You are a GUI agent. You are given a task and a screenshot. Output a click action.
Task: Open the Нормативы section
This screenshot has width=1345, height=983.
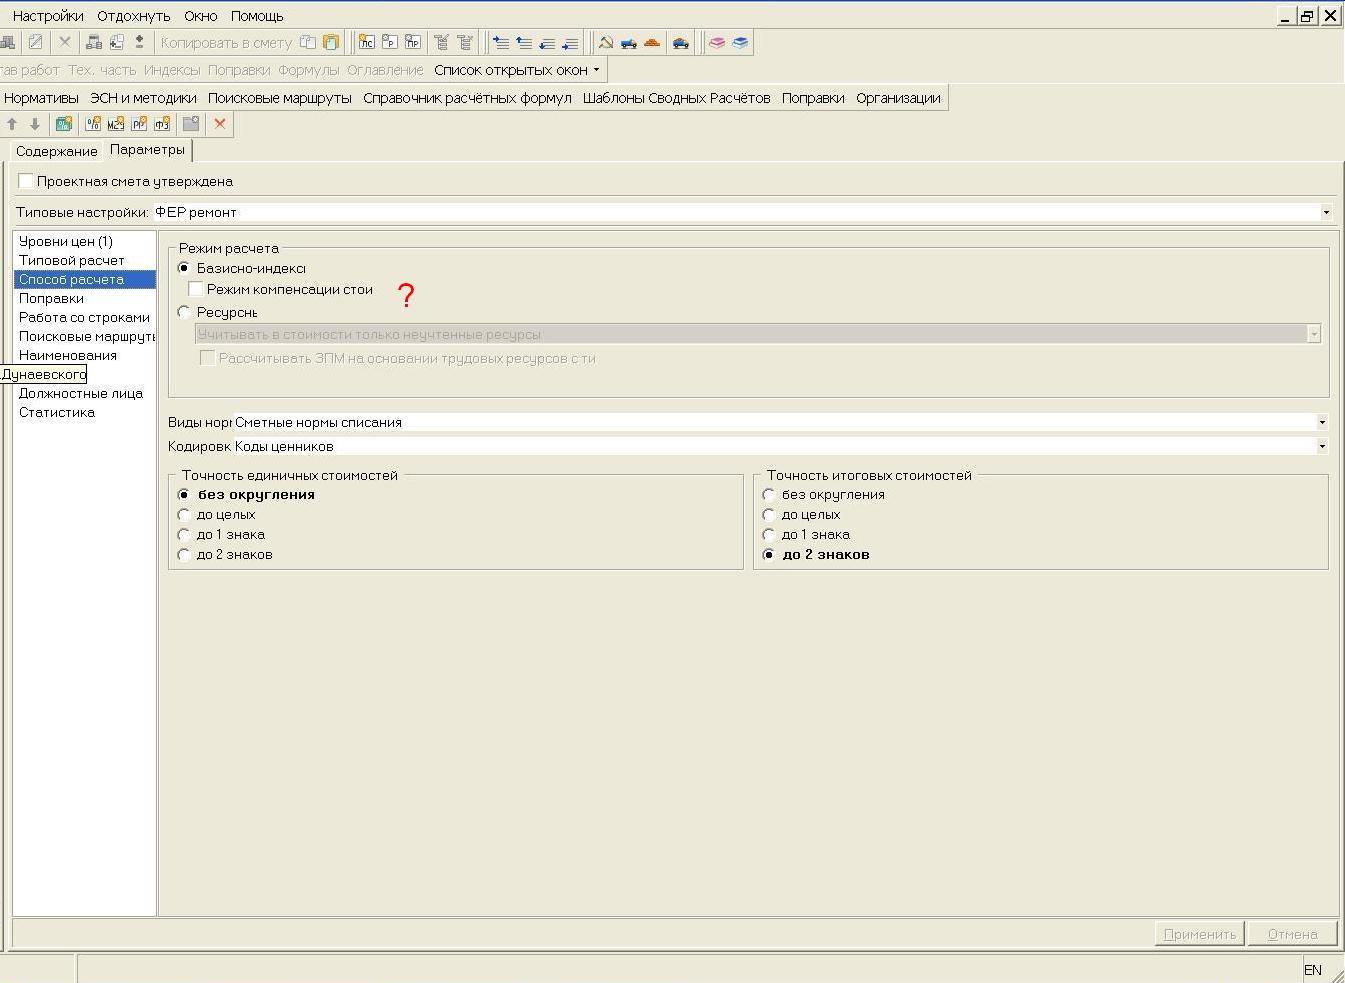coord(41,98)
